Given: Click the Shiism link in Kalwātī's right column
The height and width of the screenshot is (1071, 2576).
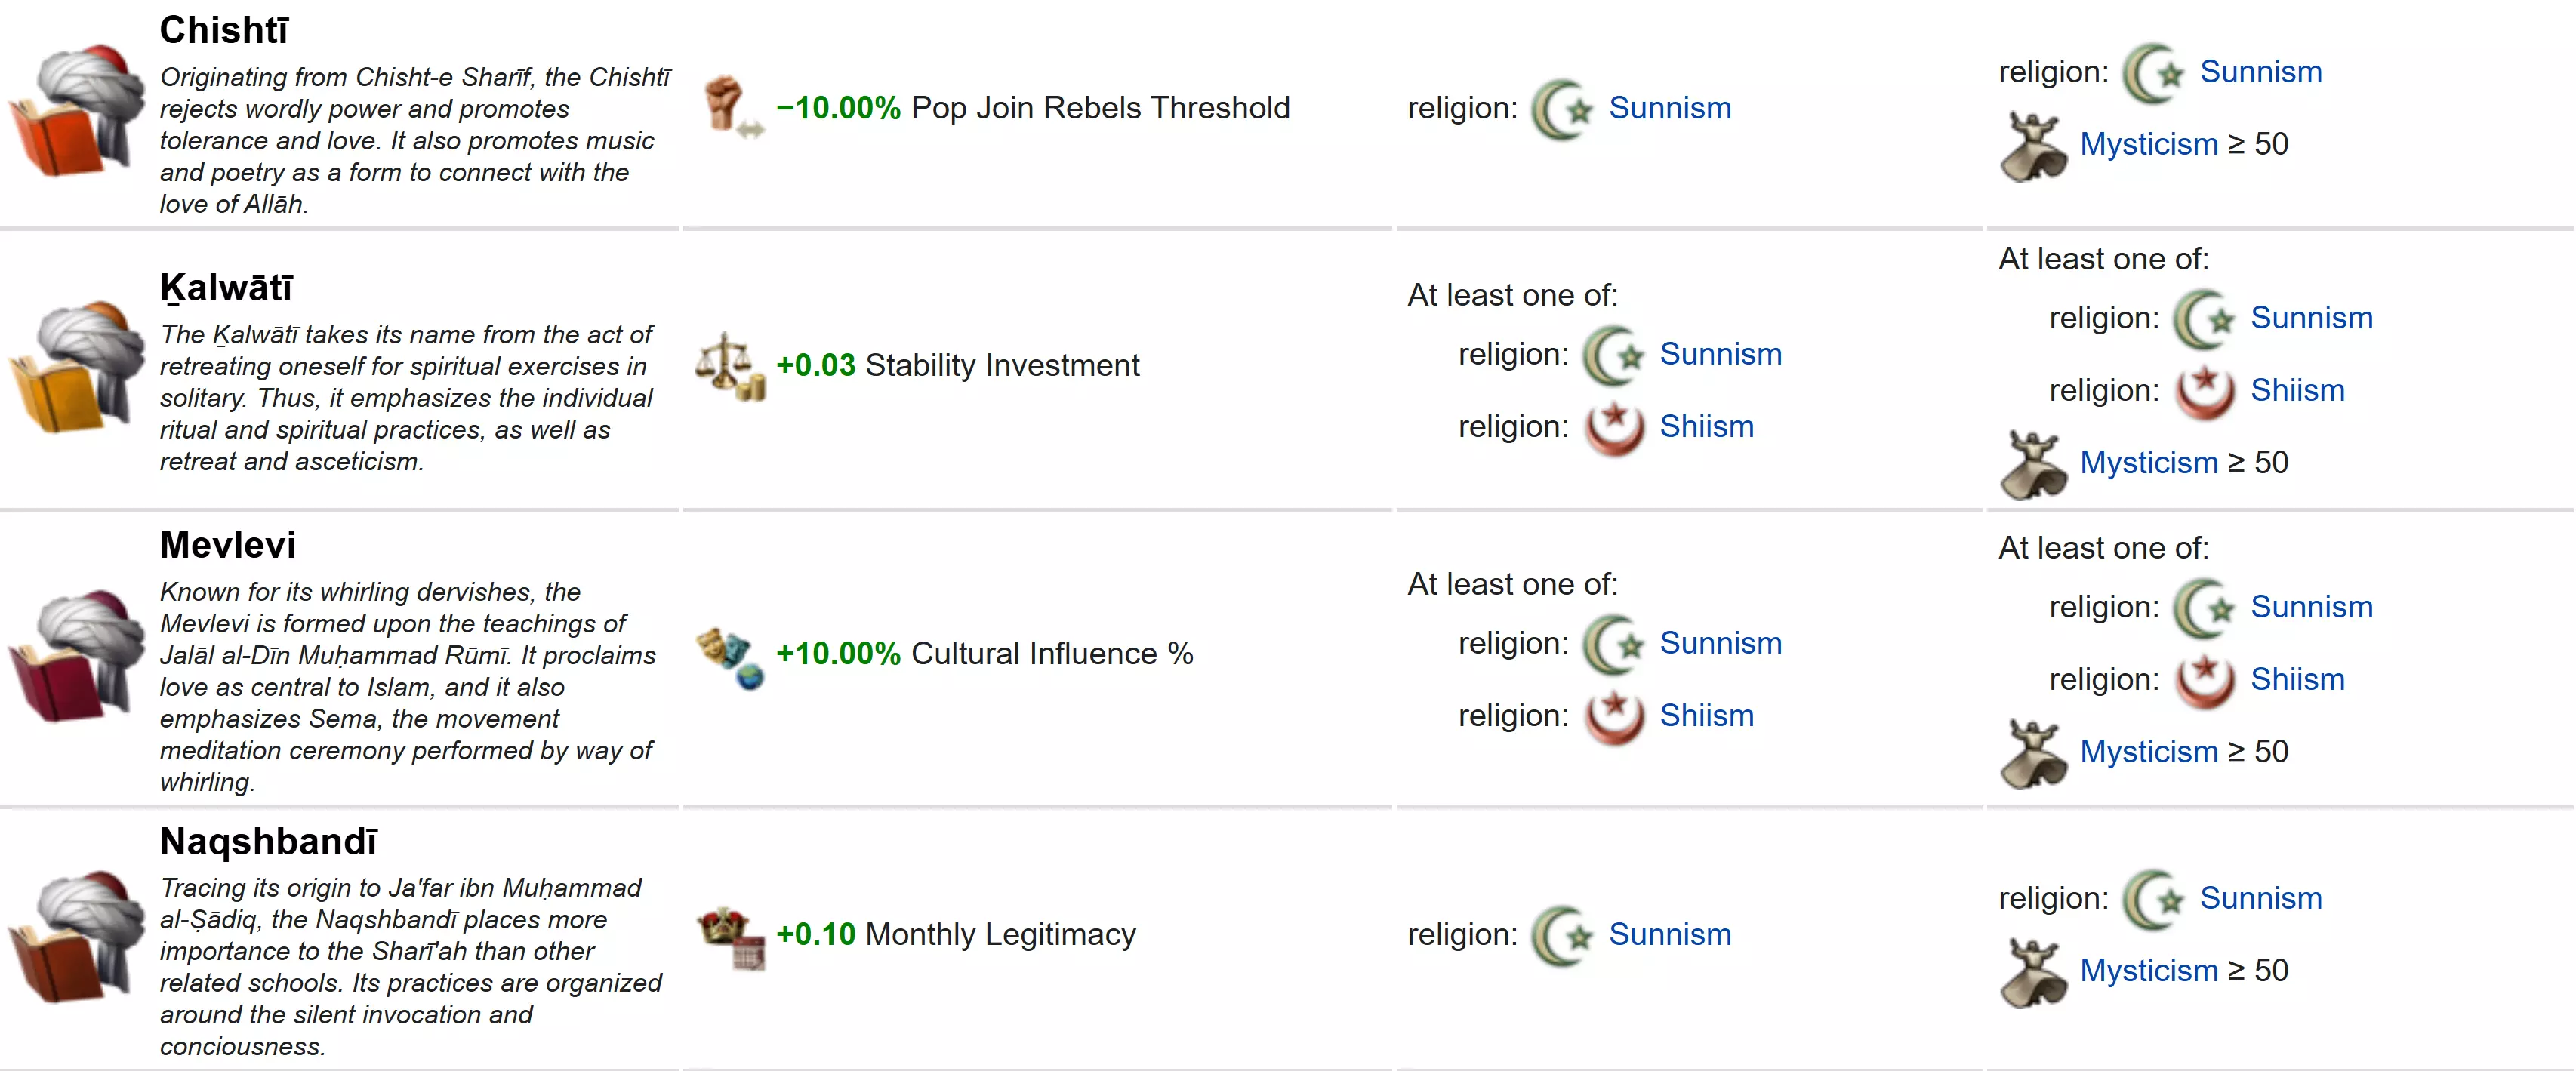Looking at the screenshot, I should [2297, 391].
